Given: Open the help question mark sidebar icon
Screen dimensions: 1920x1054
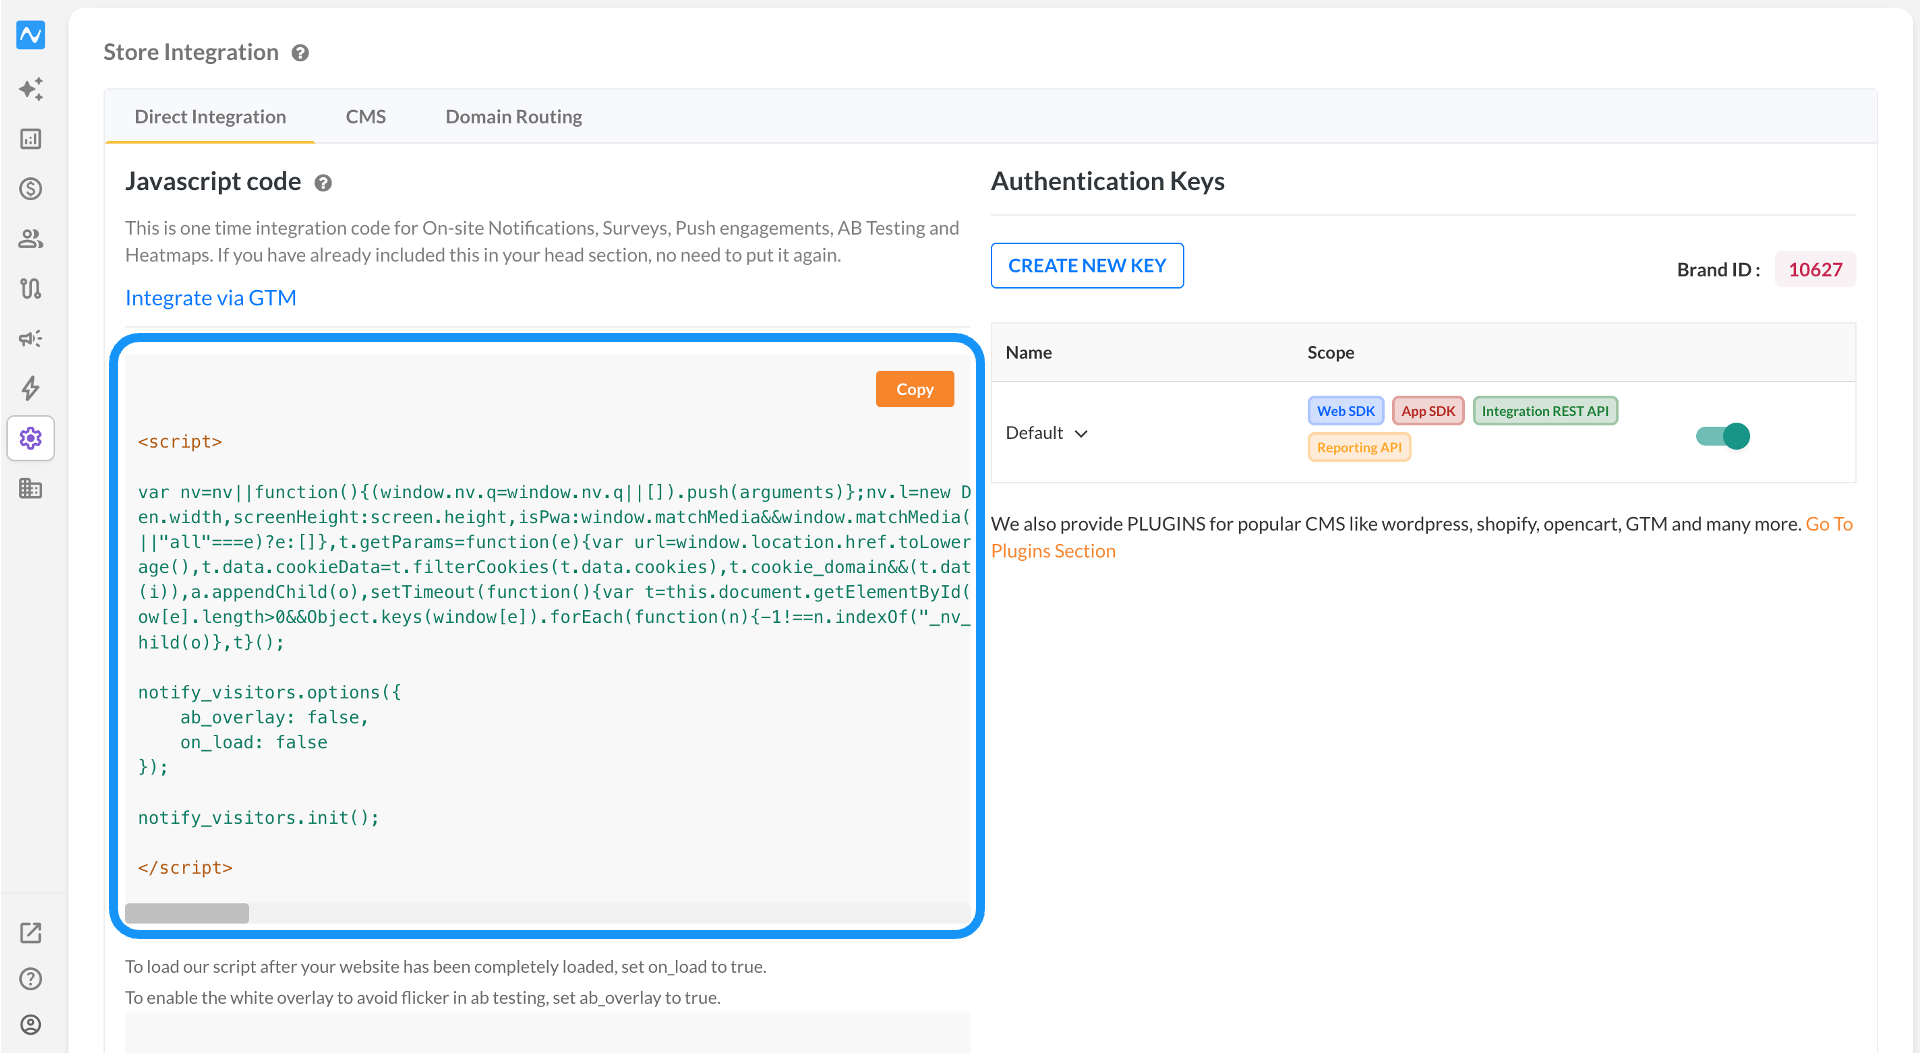Looking at the screenshot, I should pos(31,979).
